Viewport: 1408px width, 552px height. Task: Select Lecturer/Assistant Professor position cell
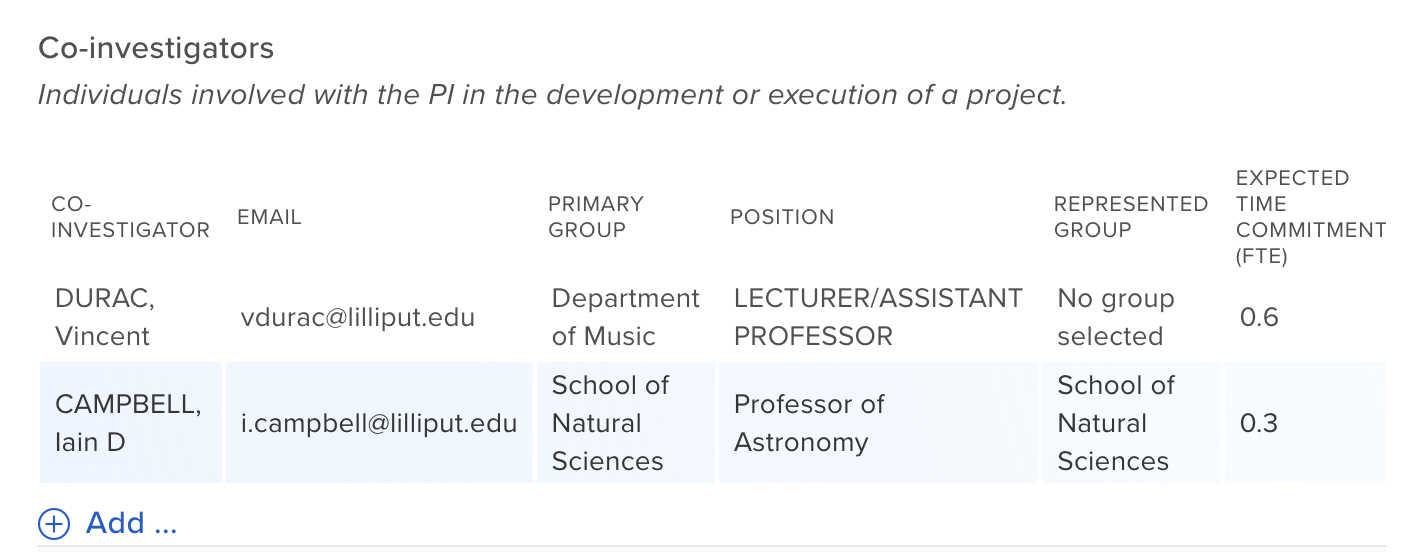tap(877, 317)
